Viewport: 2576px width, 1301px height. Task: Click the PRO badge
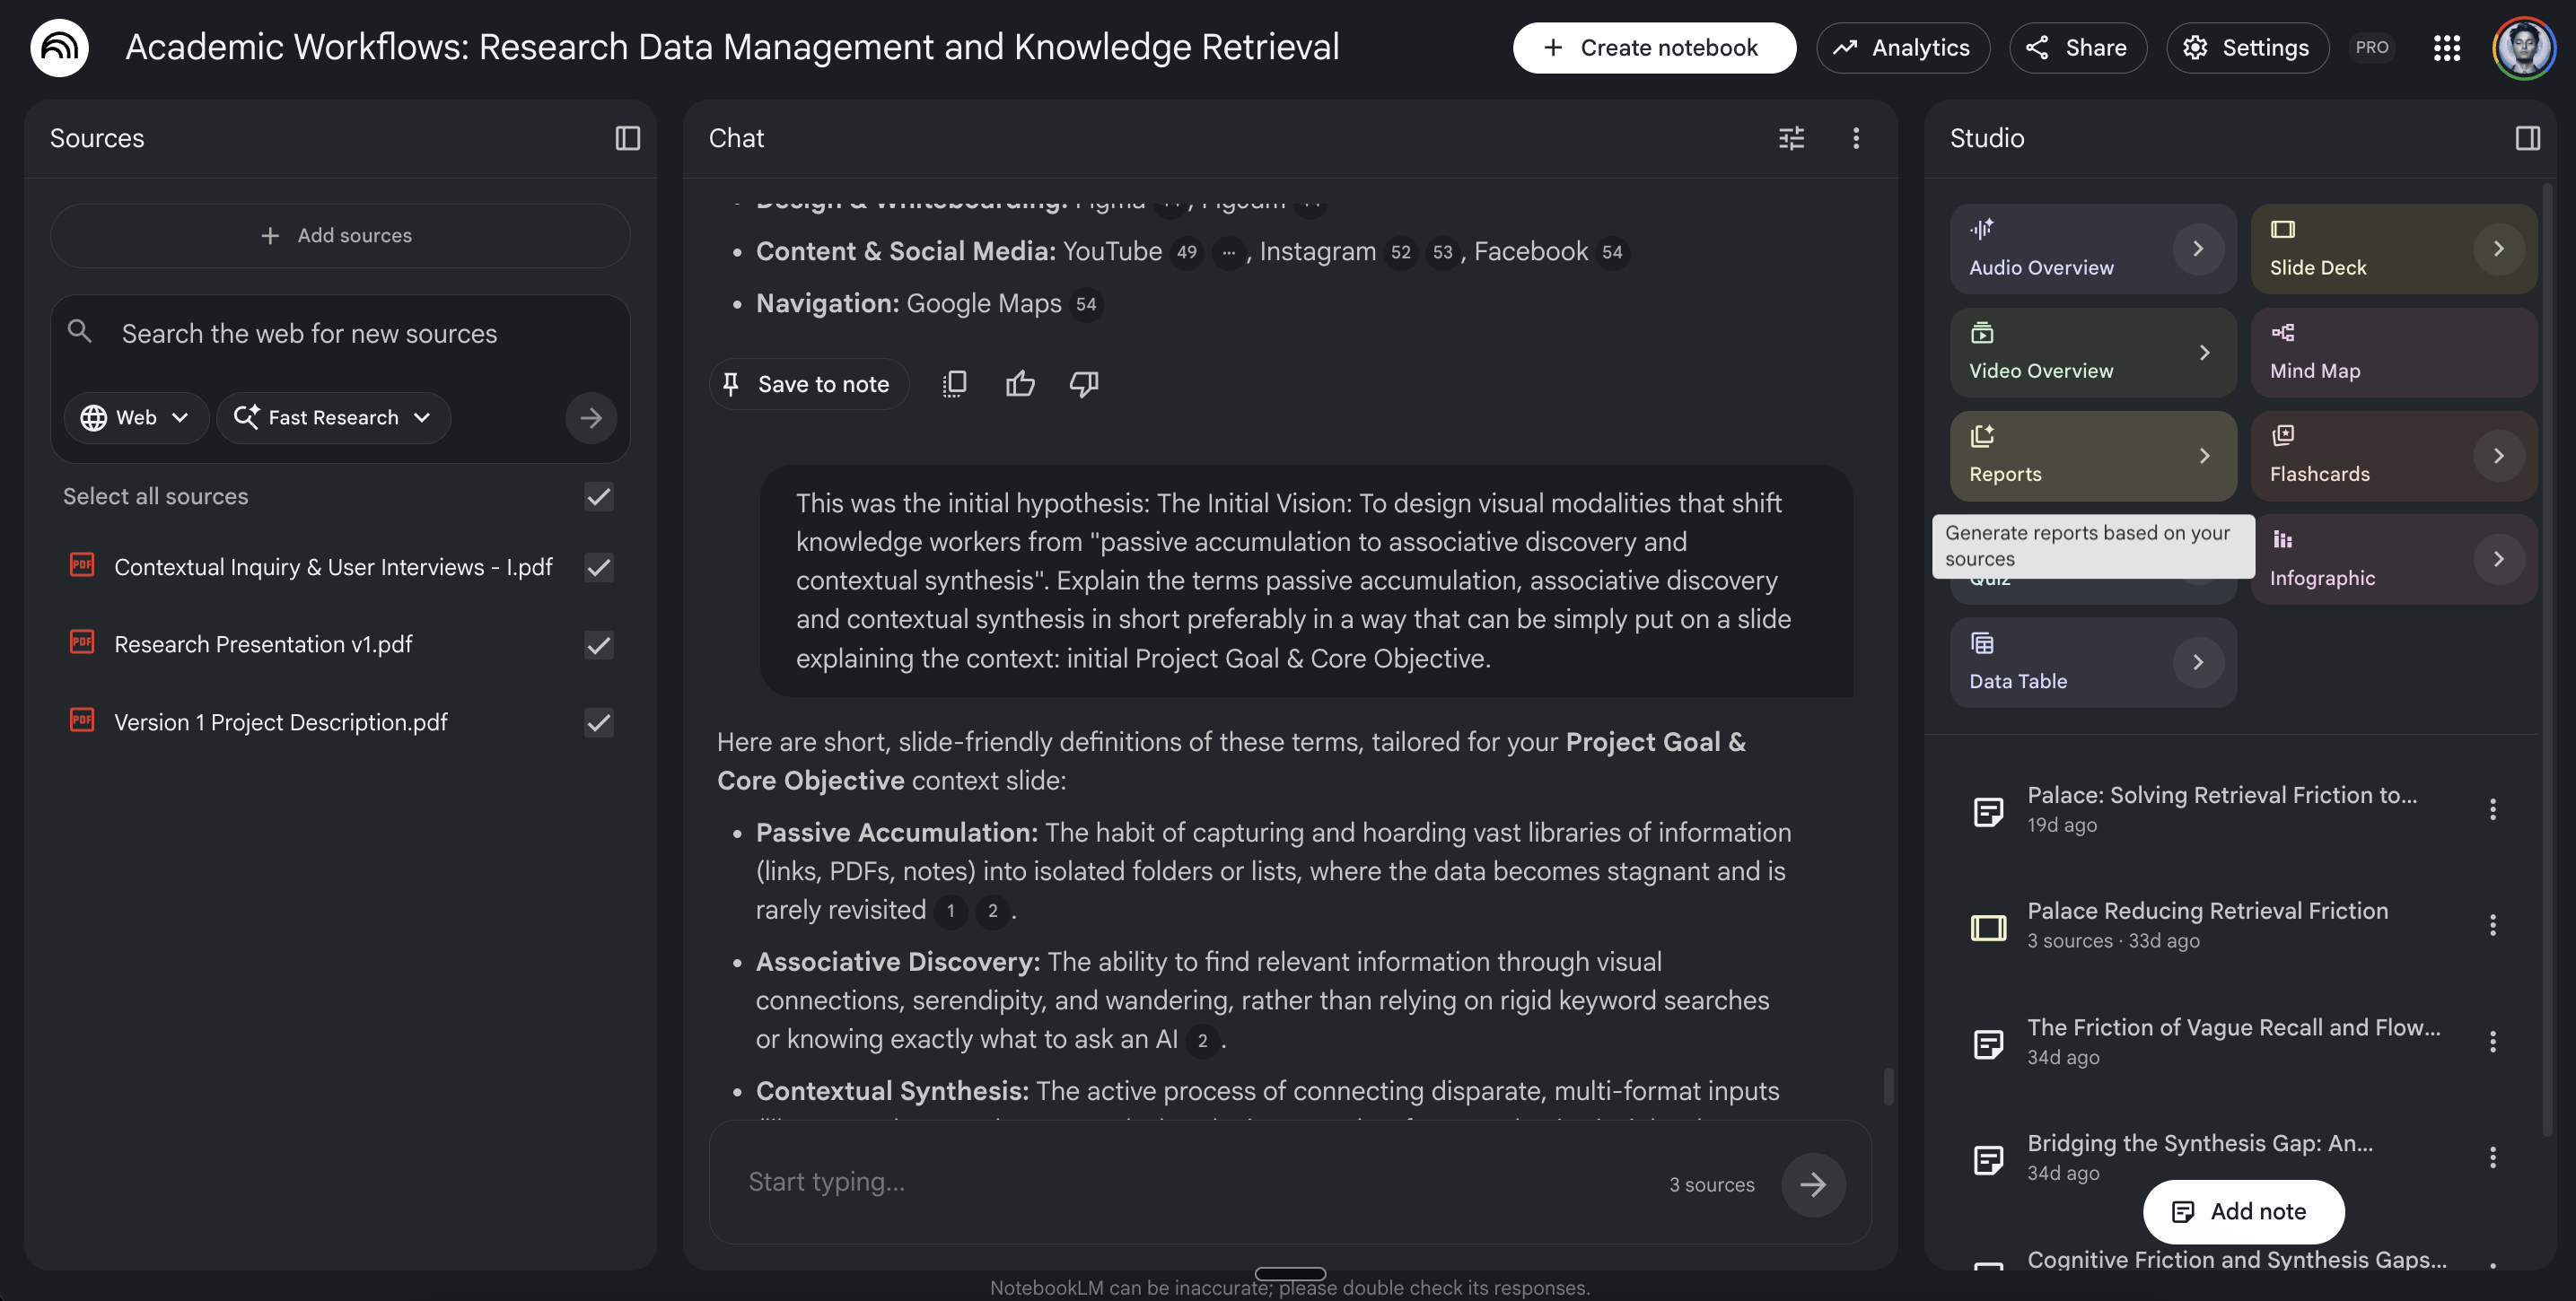point(2371,47)
